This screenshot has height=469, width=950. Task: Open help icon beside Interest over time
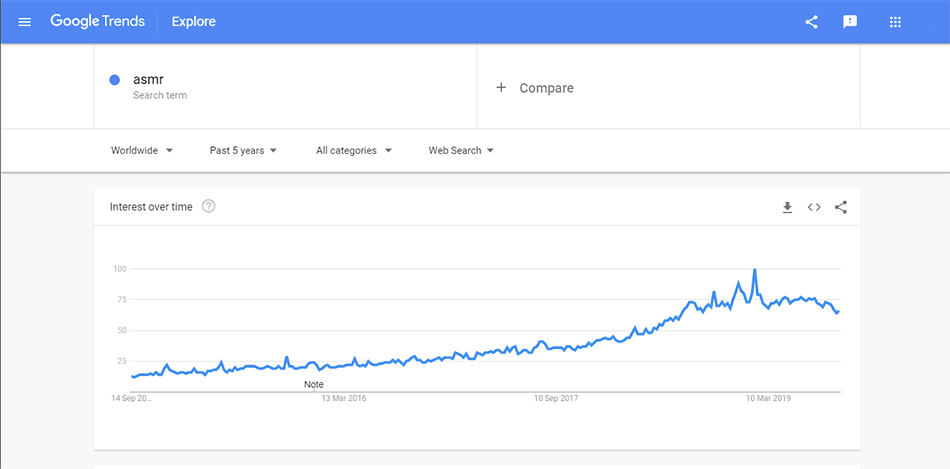[x=208, y=207]
